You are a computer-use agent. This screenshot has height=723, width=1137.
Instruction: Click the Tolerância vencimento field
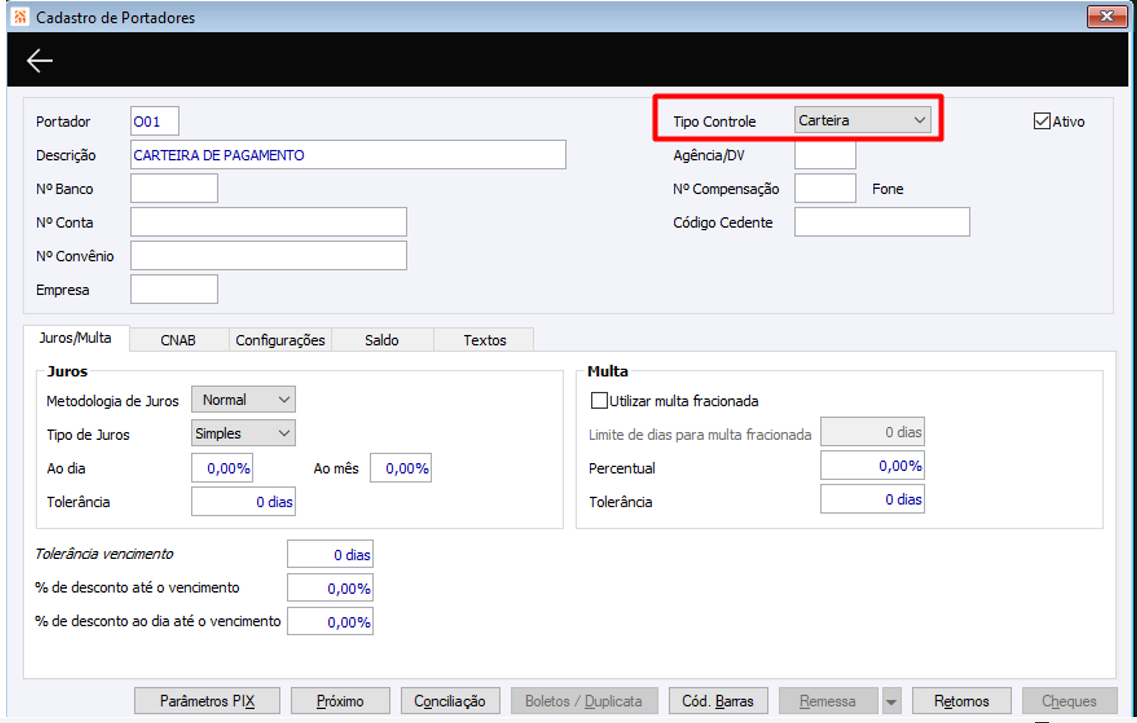click(330, 554)
